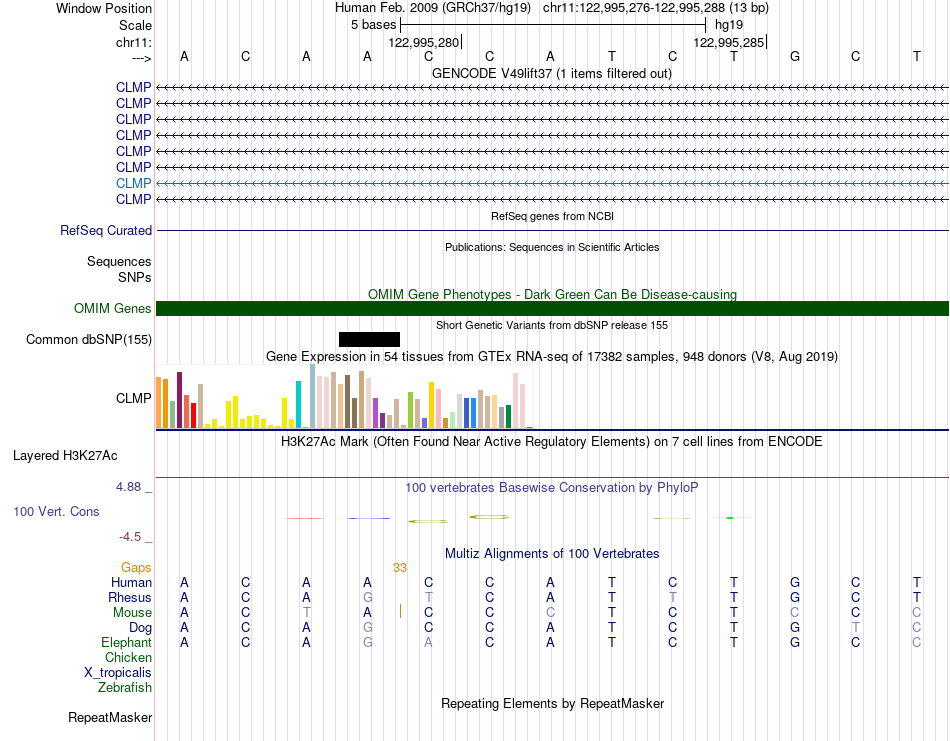Click the OMIM Genes track label
This screenshot has width=950, height=741.
(112, 308)
